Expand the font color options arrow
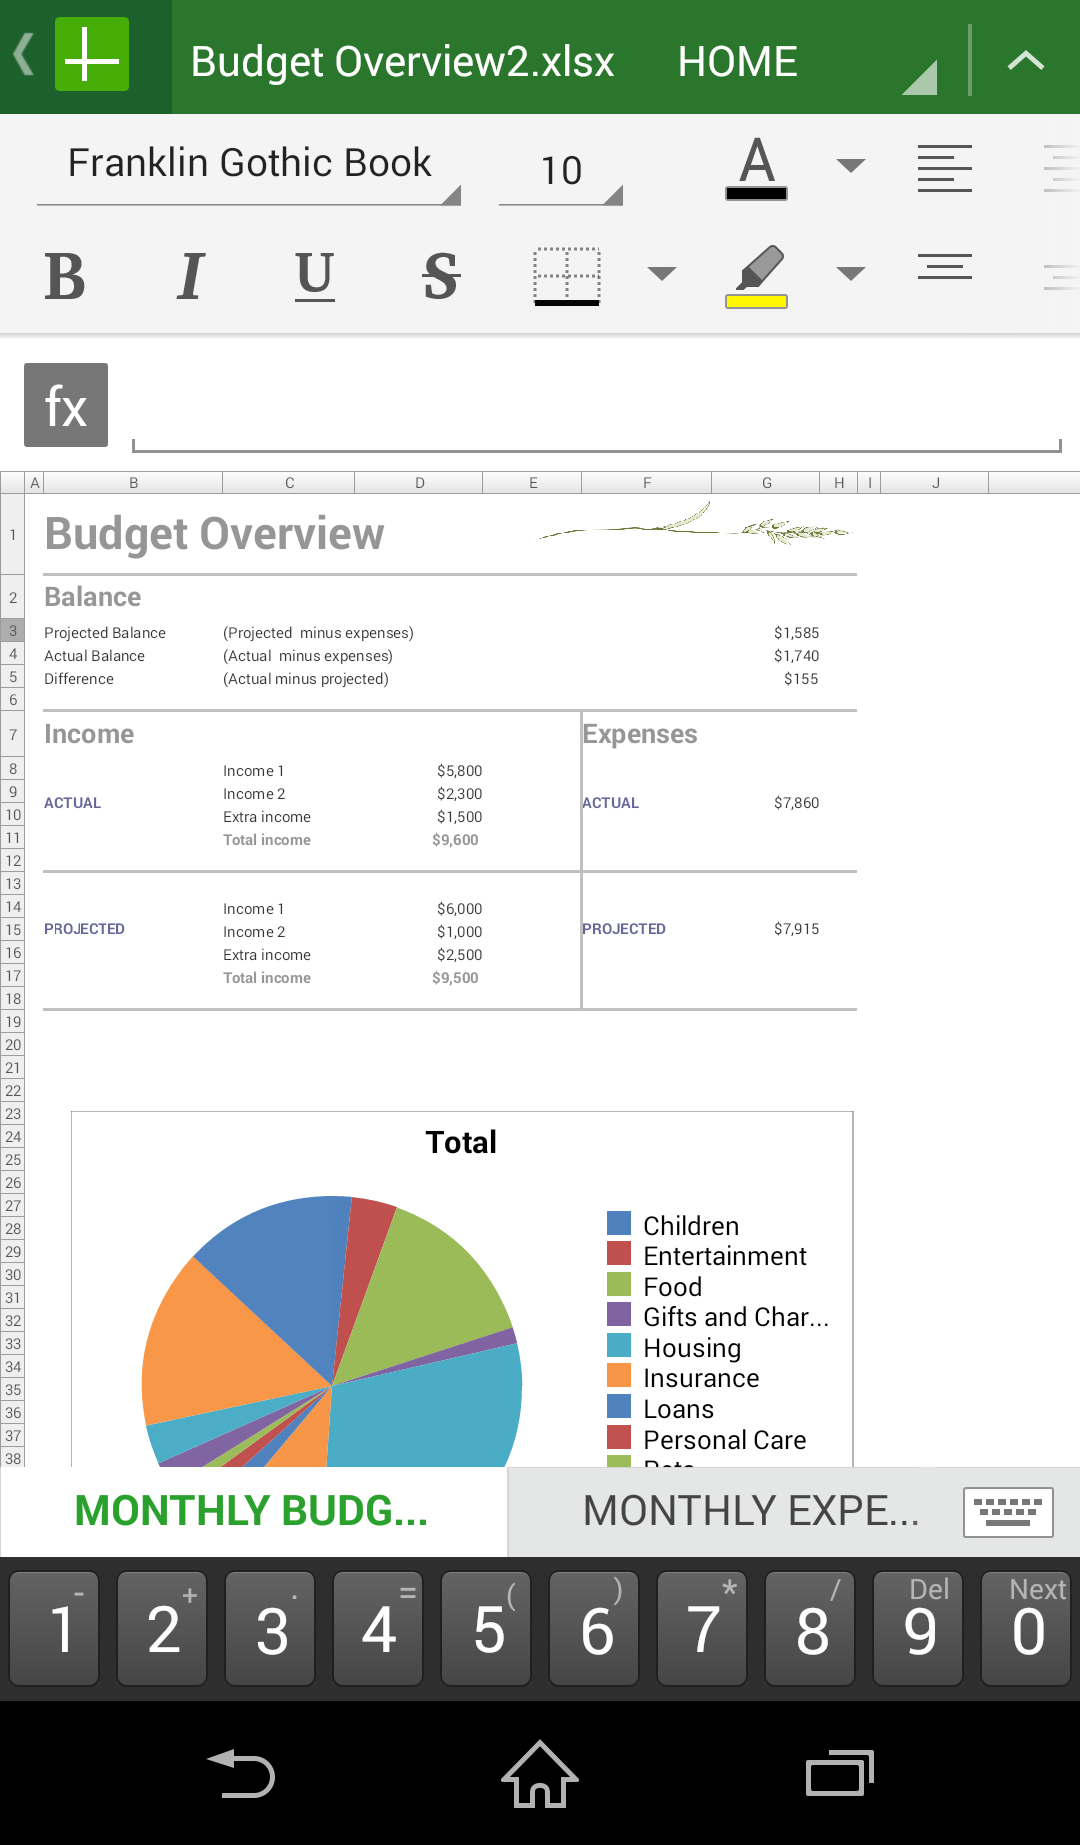The width and height of the screenshot is (1080, 1845). pos(850,165)
